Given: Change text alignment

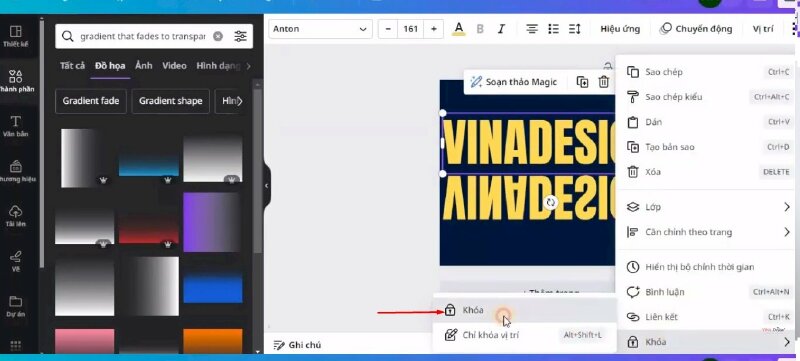Looking at the screenshot, I should pos(532,29).
